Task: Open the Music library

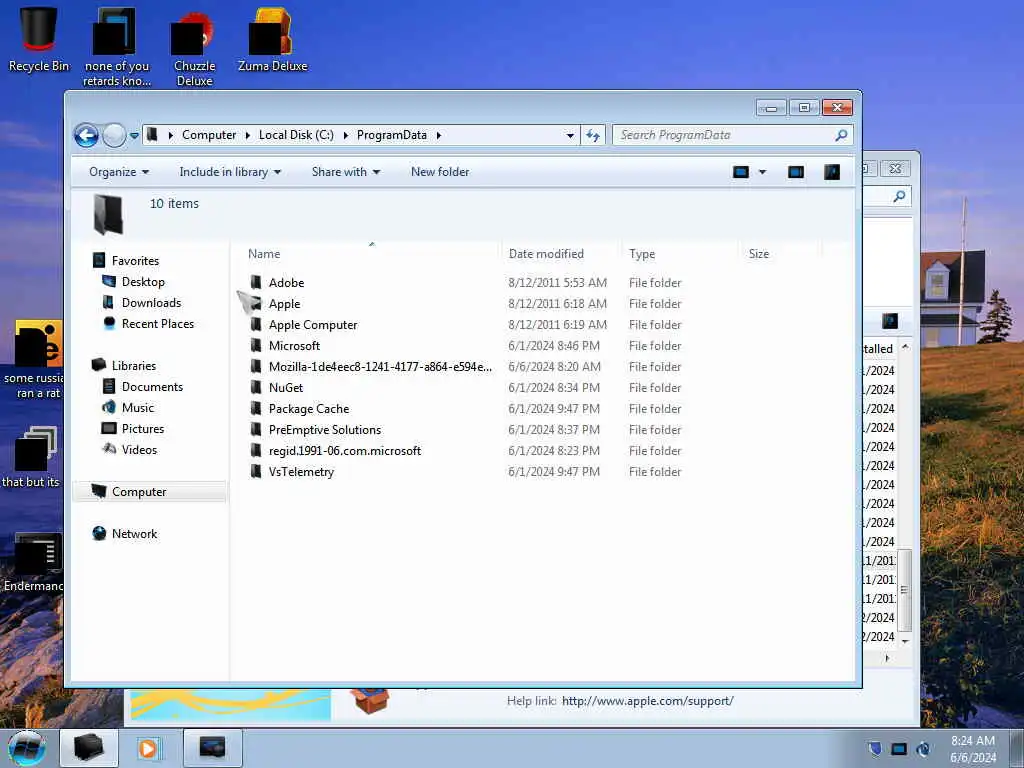Action: (138, 408)
